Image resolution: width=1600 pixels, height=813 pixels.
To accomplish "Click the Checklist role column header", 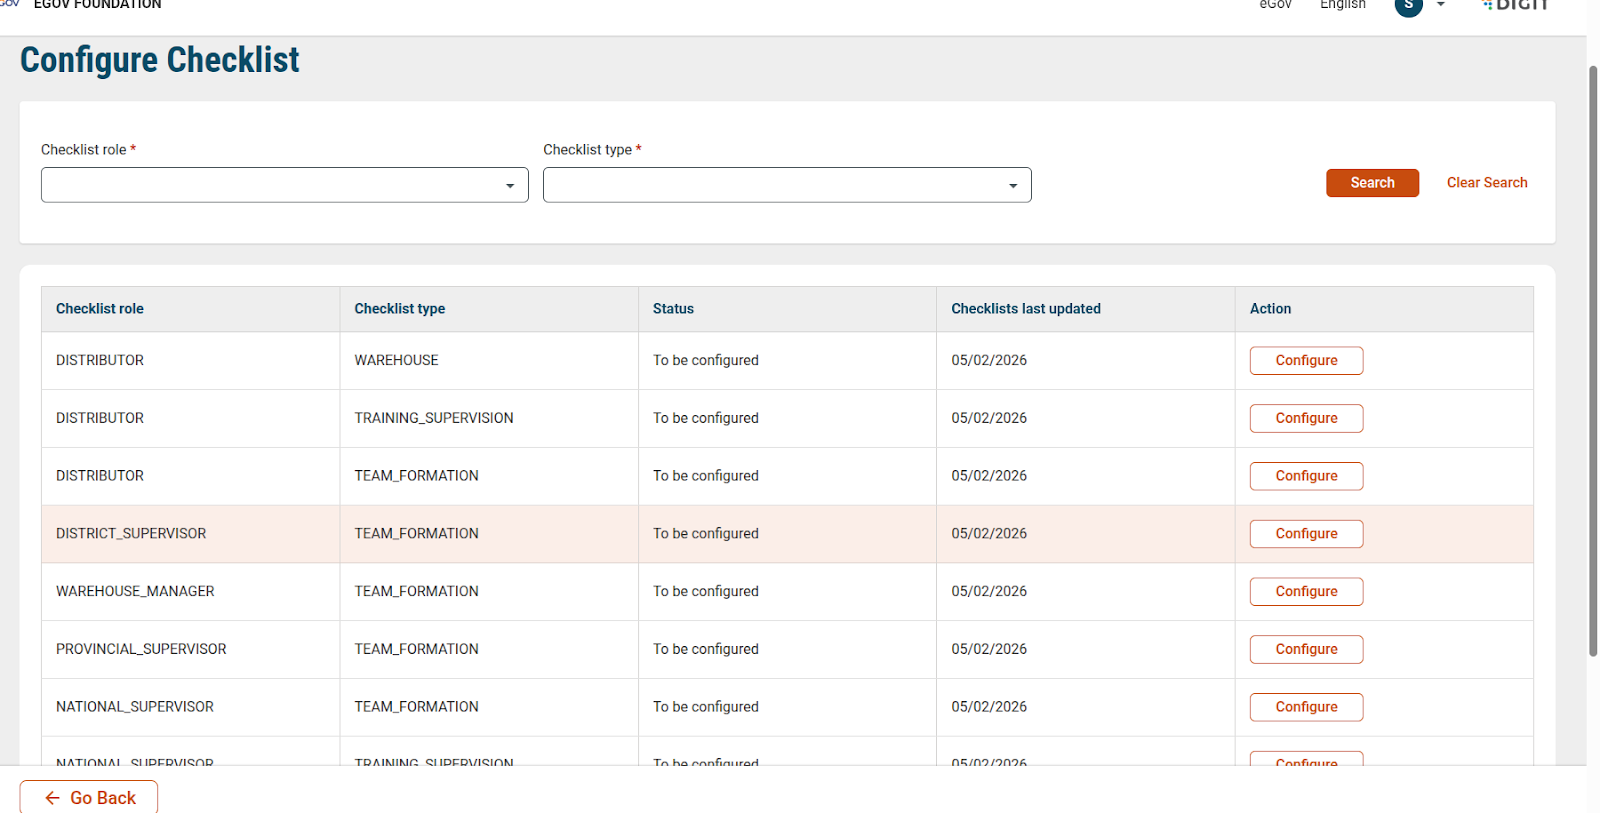I will click(x=100, y=309).
